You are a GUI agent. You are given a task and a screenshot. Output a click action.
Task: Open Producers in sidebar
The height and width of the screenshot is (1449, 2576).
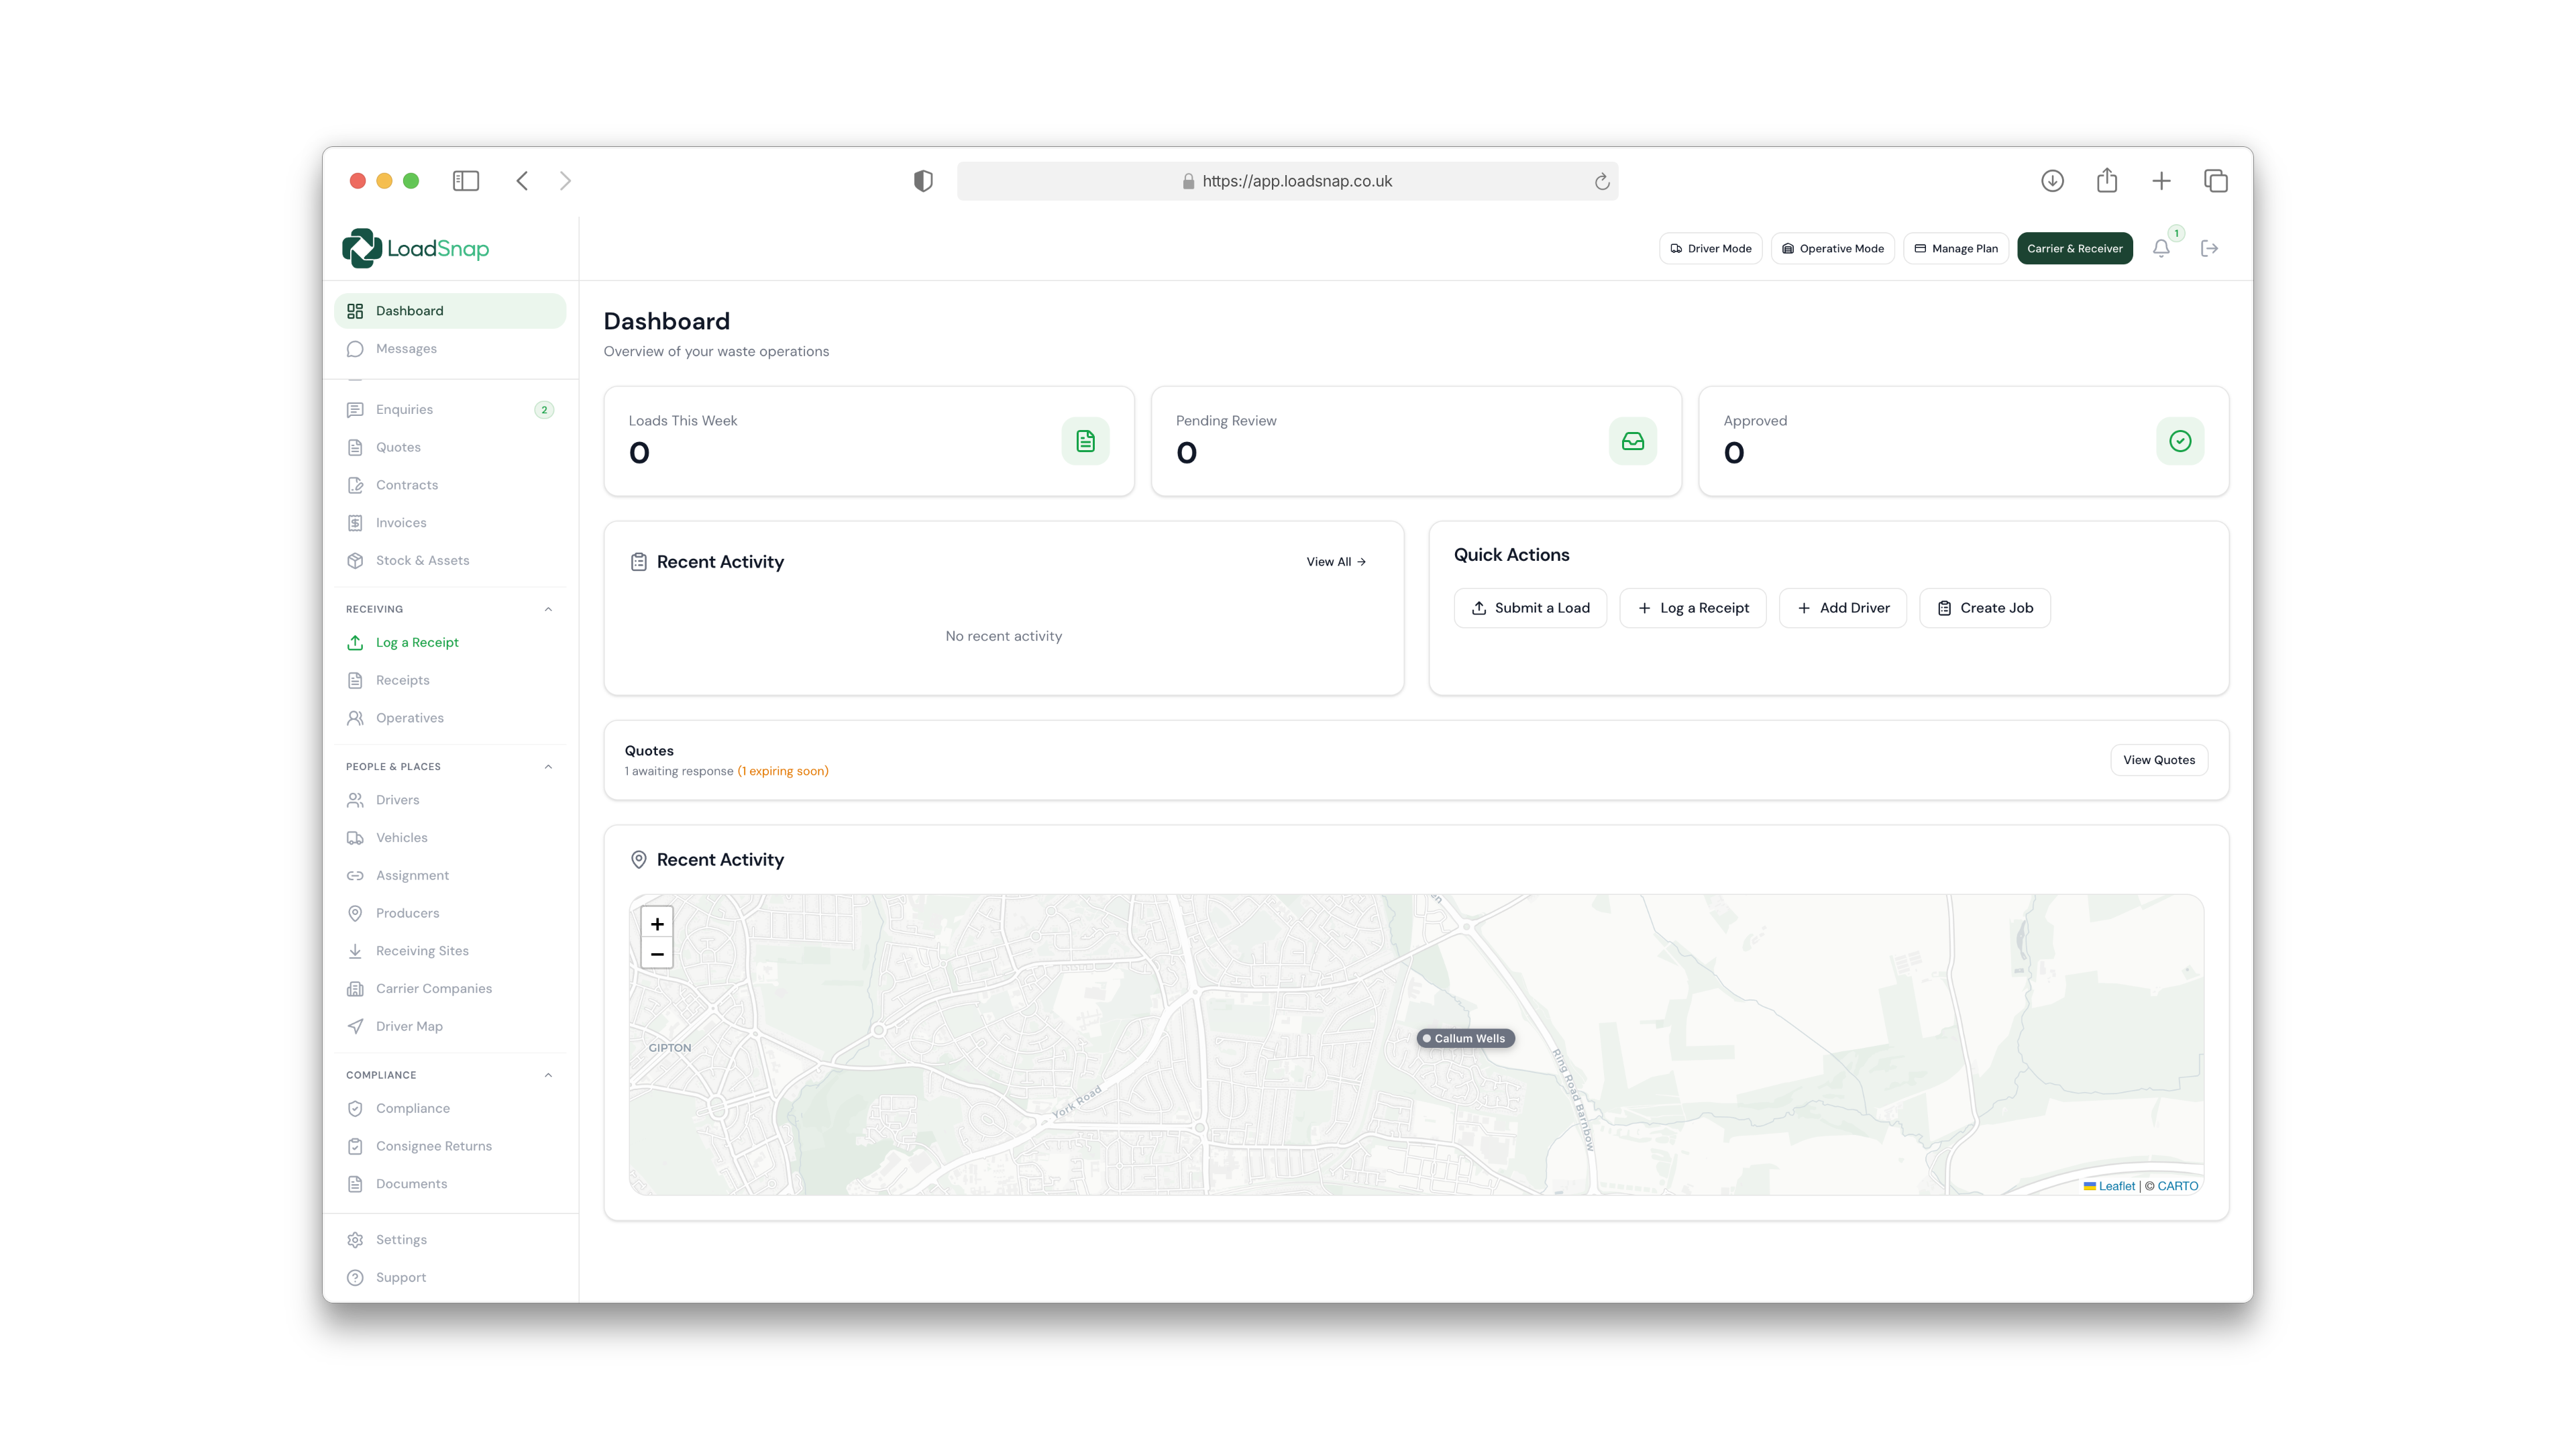[x=450, y=913]
